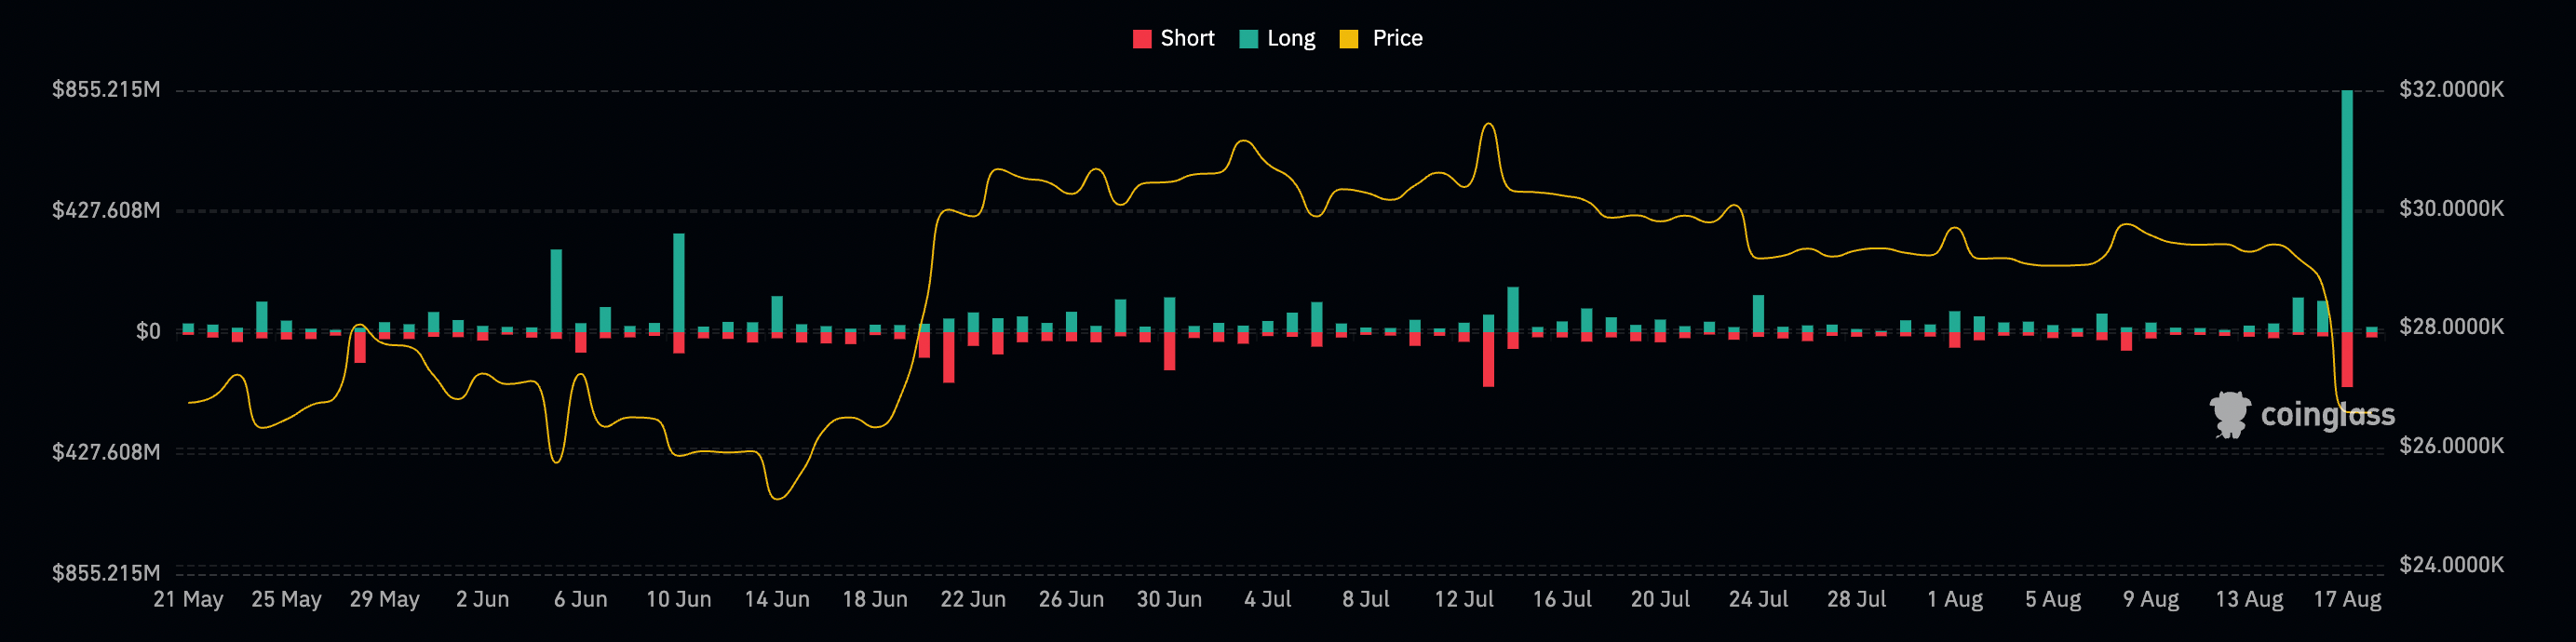The height and width of the screenshot is (642, 2576).
Task: Click the 8 Jul date label
Action: click(x=1365, y=599)
